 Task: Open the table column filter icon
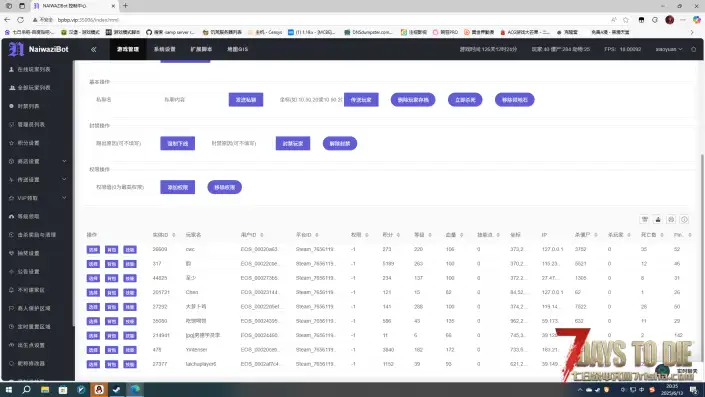[x=645, y=219]
